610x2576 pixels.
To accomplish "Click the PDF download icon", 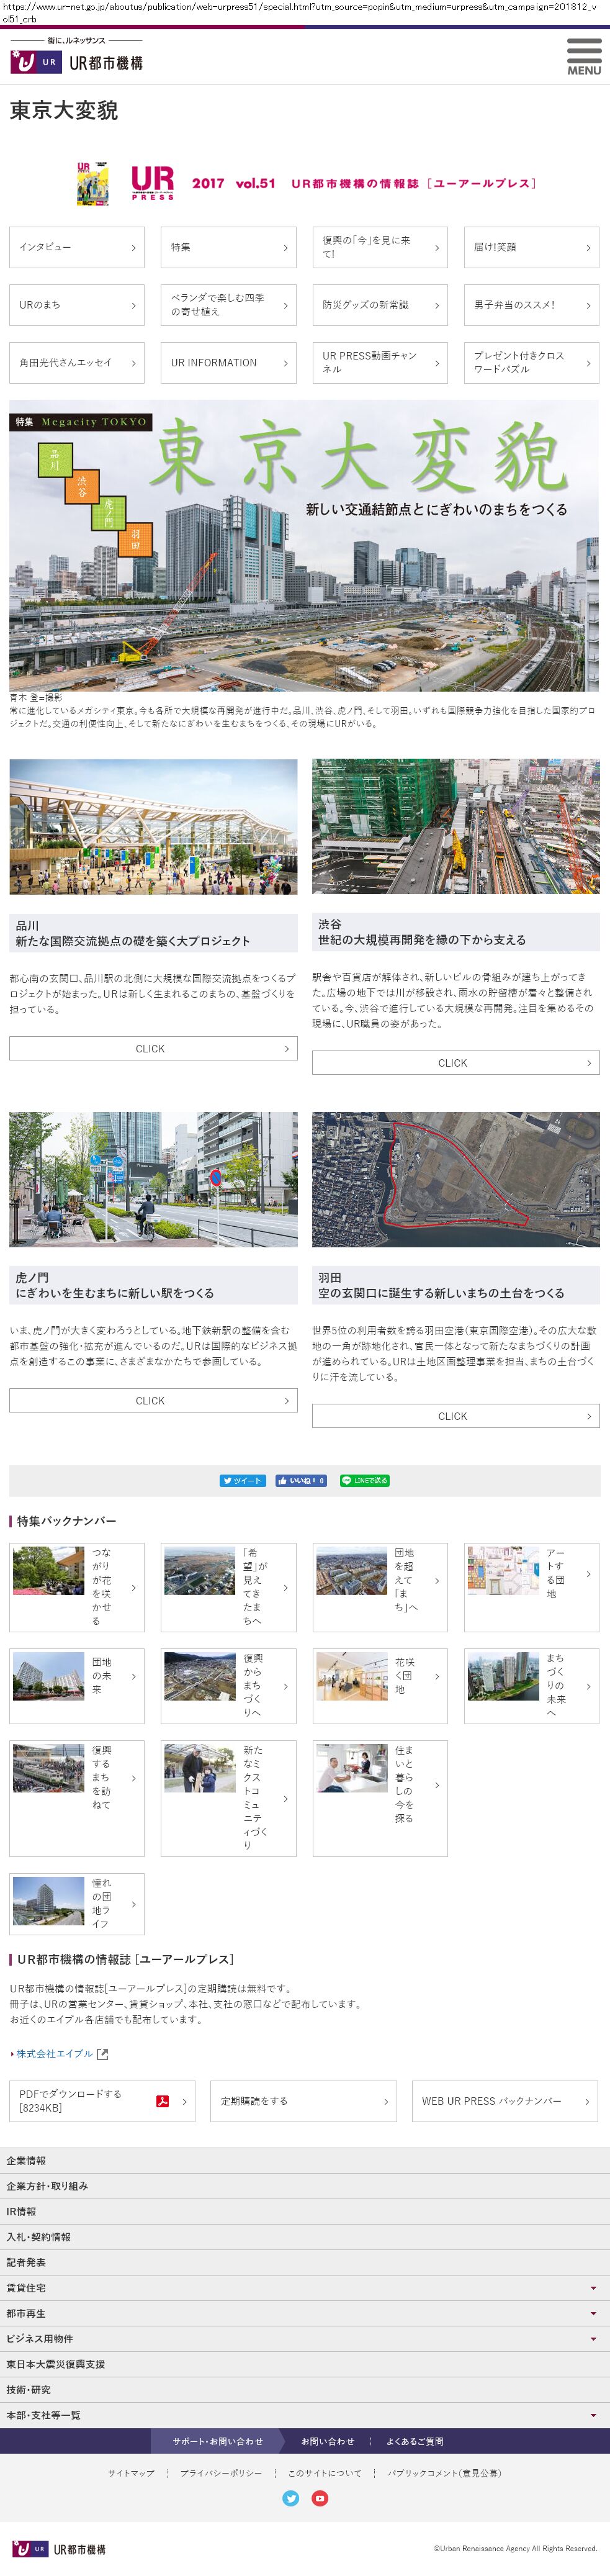I will click(x=162, y=2100).
